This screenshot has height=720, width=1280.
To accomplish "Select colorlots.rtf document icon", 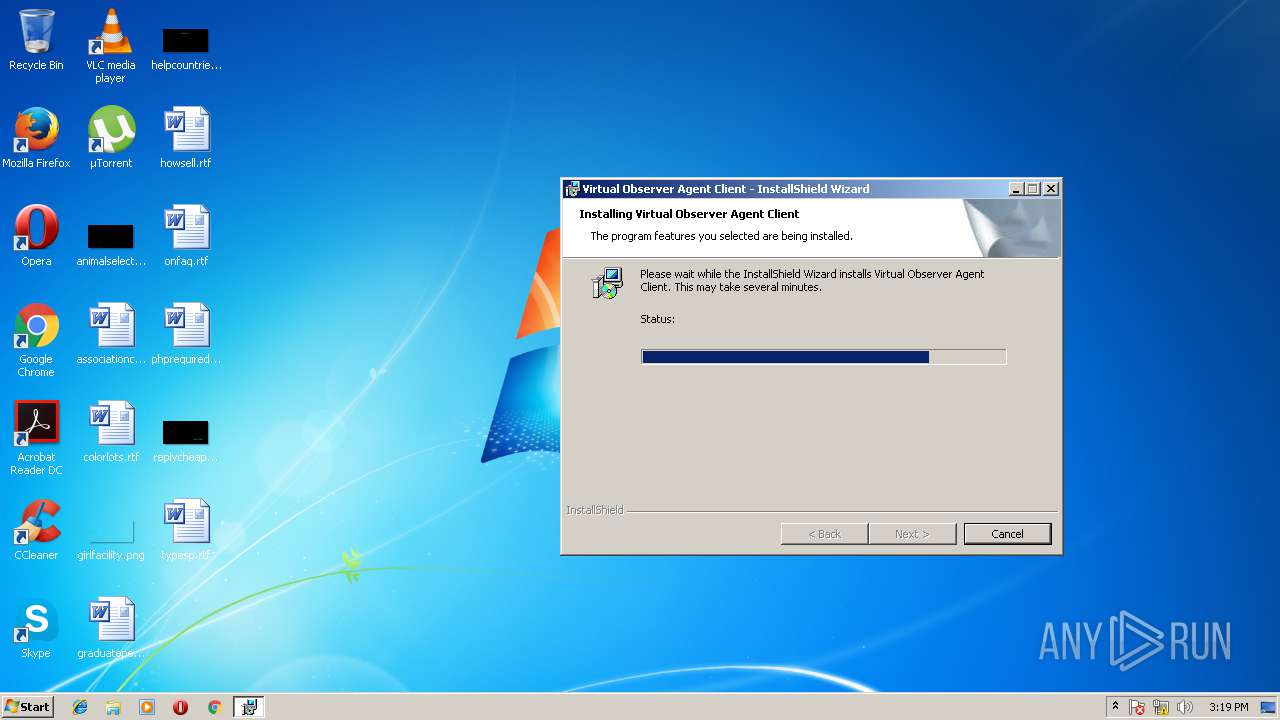I will pyautogui.click(x=111, y=432).
